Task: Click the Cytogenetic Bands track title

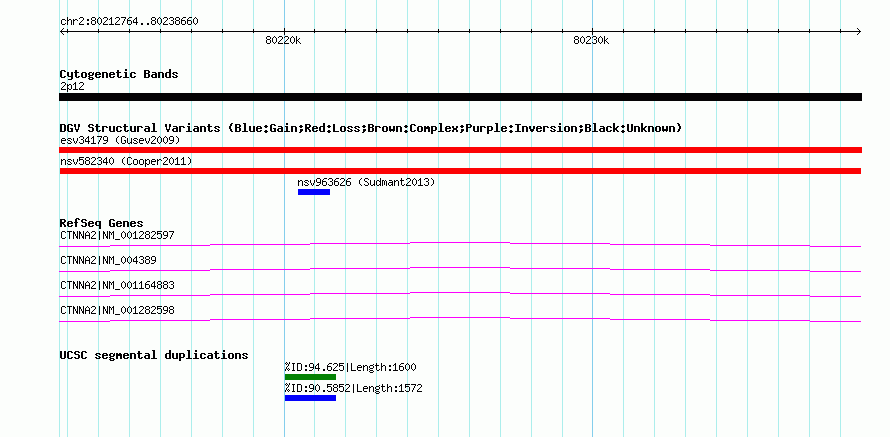Action: click(119, 74)
